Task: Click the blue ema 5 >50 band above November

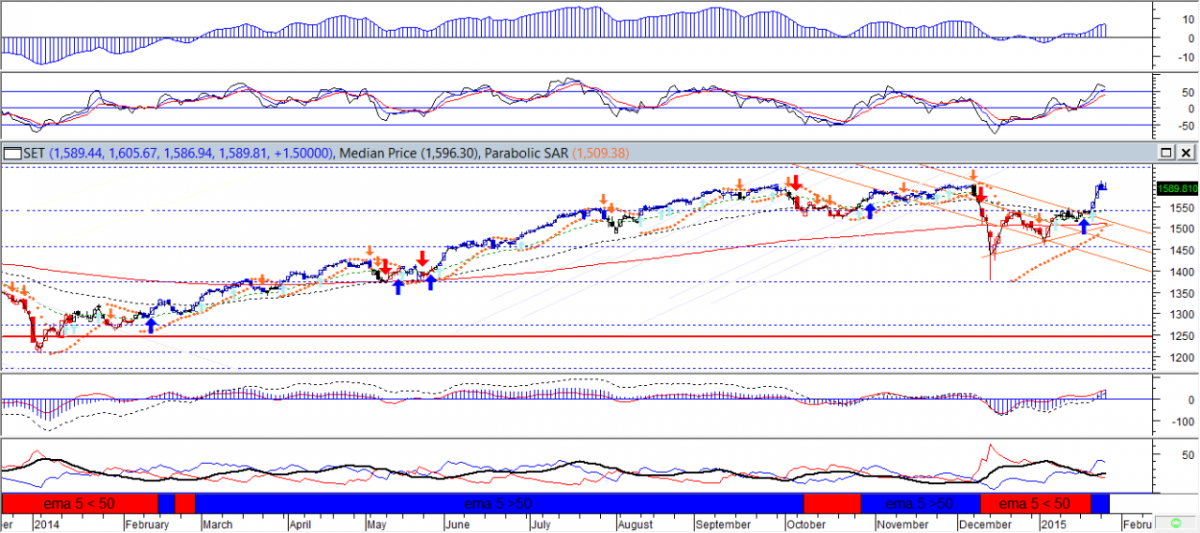Action: [x=920, y=503]
